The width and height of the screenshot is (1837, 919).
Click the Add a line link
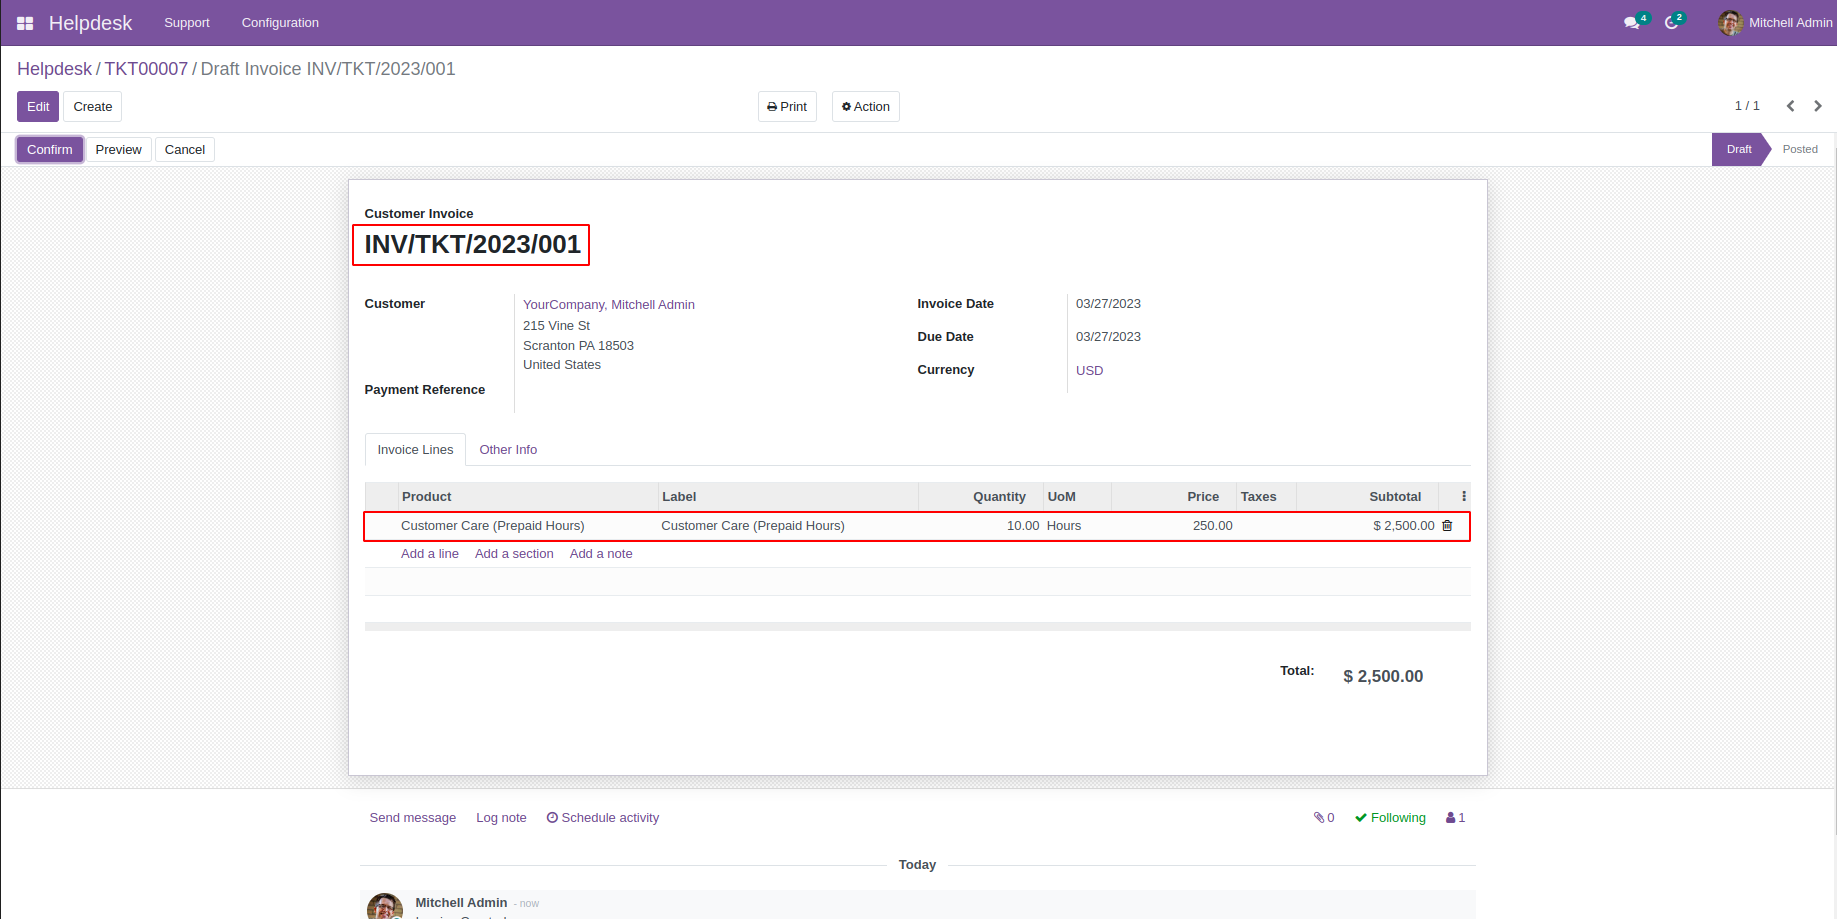[x=429, y=554]
